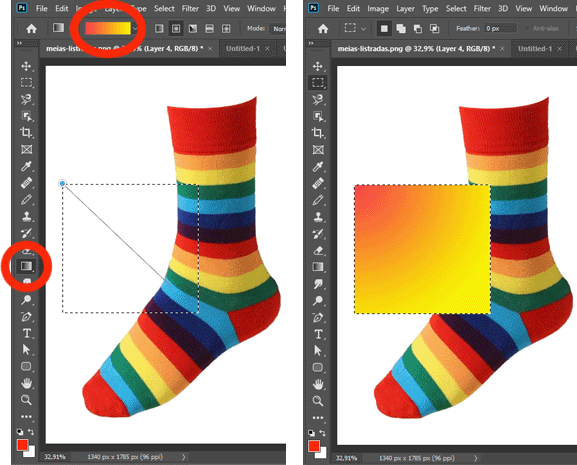Viewport: 577px width, 465px height.
Task: Swap foreground and background colors, left window
Action: [31, 432]
